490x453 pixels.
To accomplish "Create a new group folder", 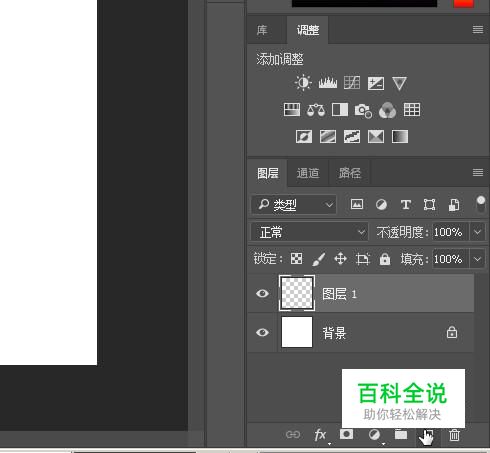I will [401, 435].
